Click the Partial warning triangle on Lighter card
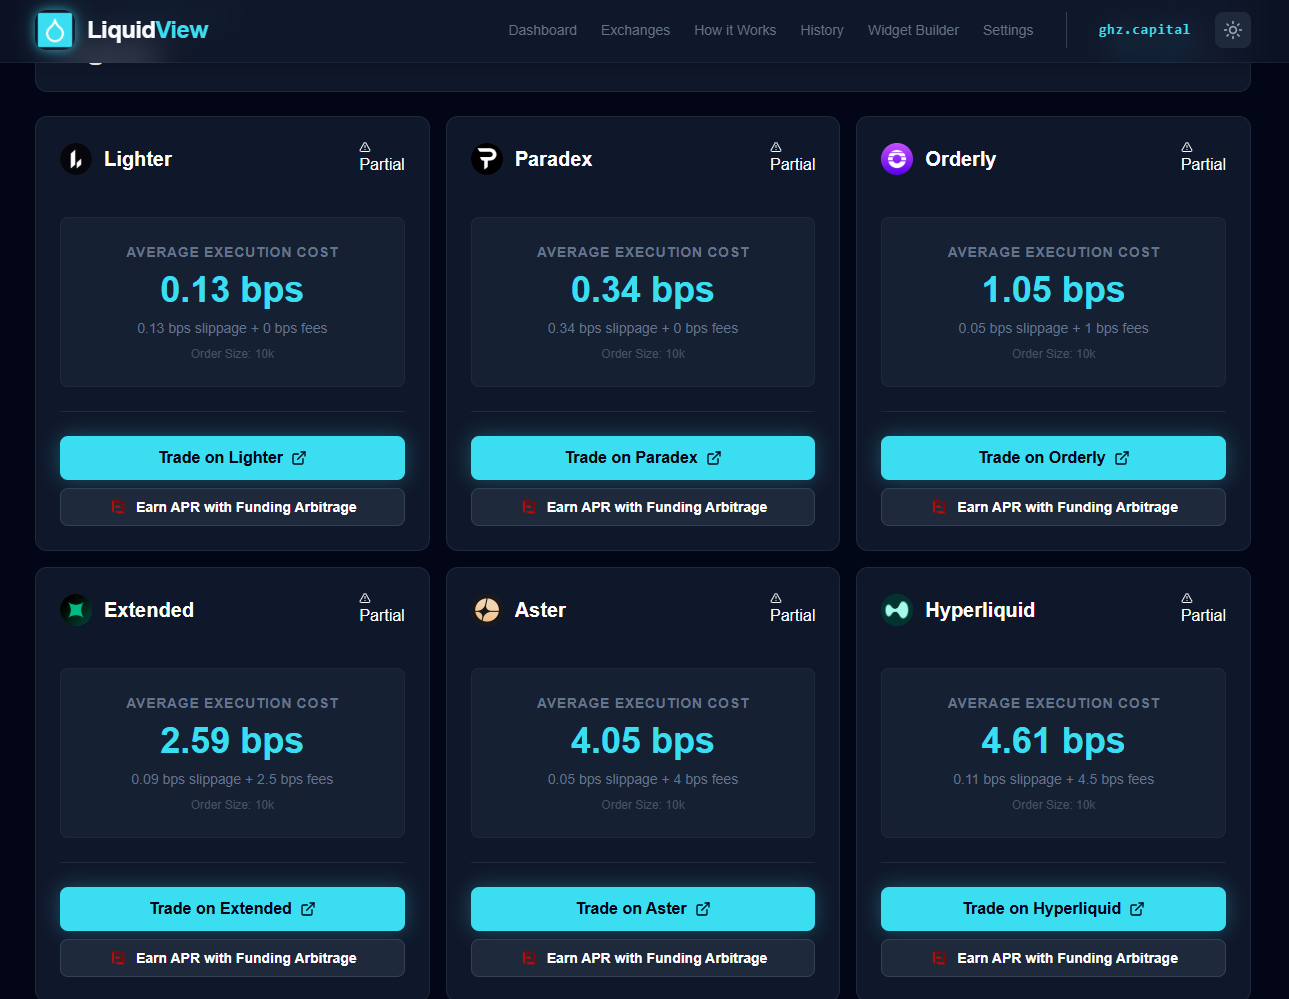The height and width of the screenshot is (999, 1289). 365,149
